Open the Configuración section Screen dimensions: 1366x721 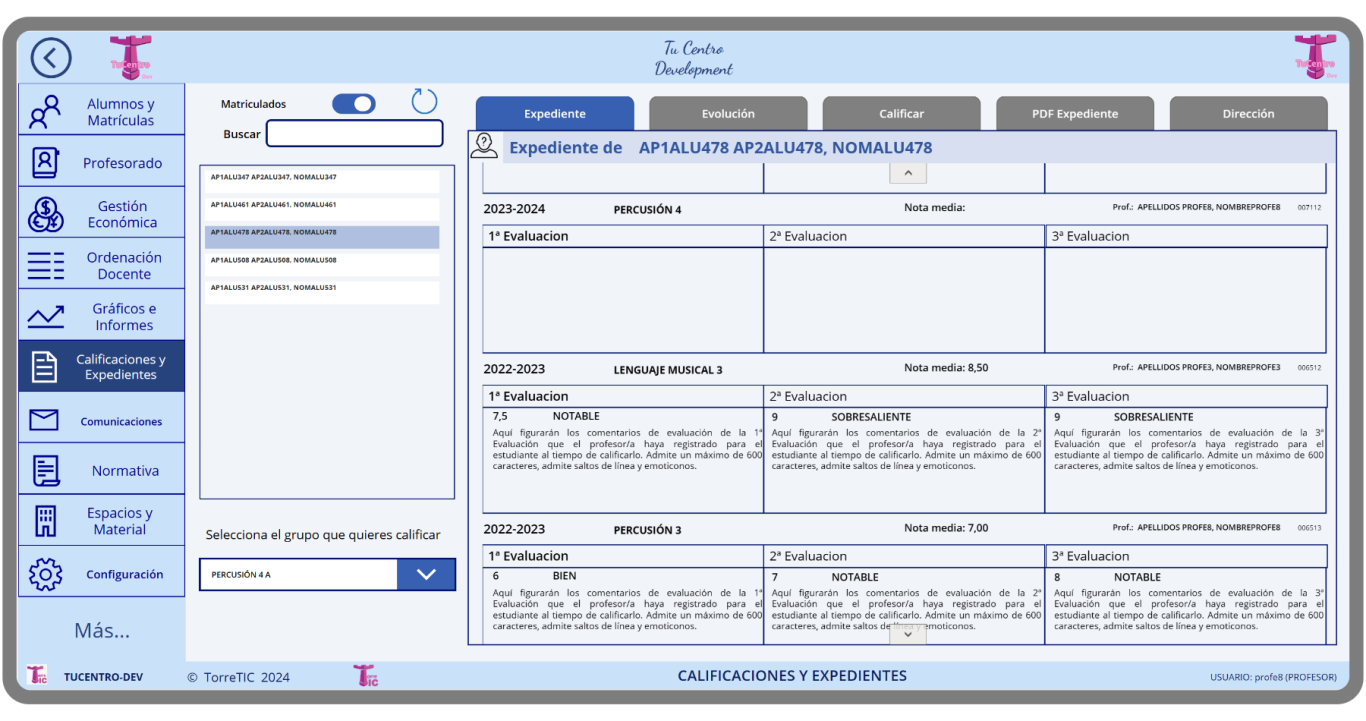[102, 574]
